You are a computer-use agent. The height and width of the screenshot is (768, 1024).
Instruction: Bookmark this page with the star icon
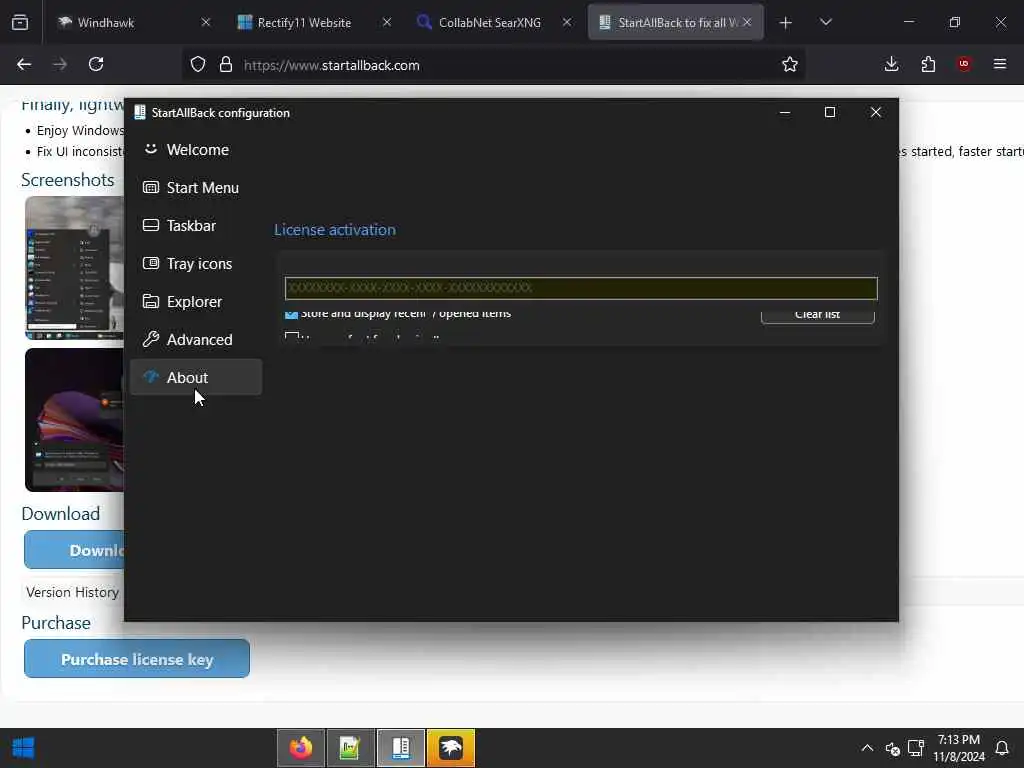[790, 64]
